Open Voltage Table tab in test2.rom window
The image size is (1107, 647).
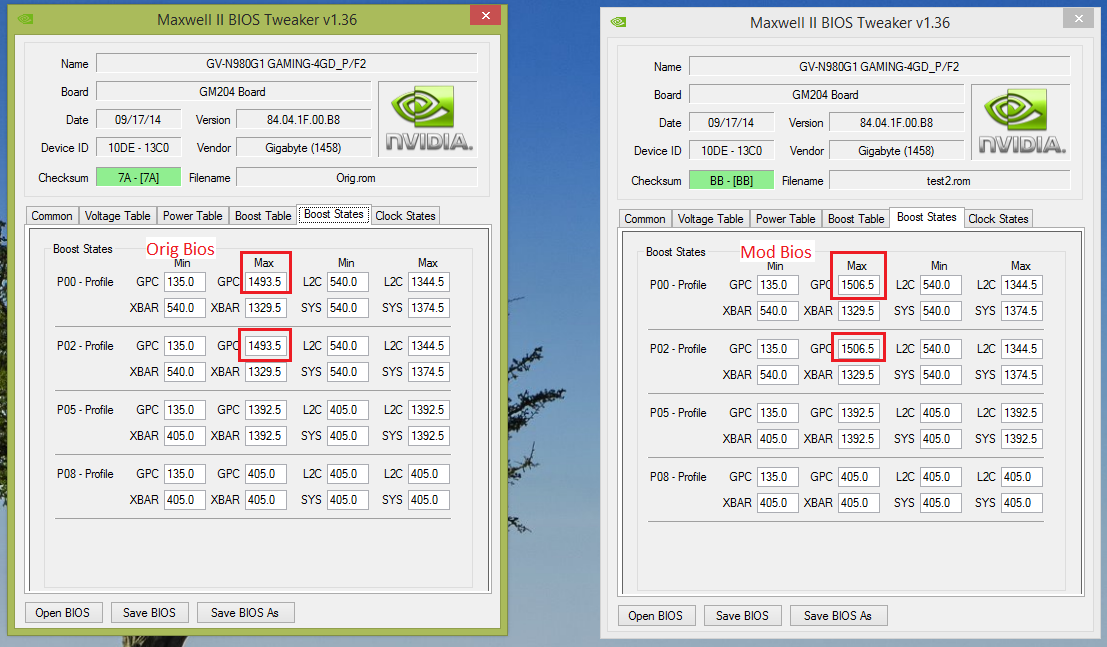710,219
